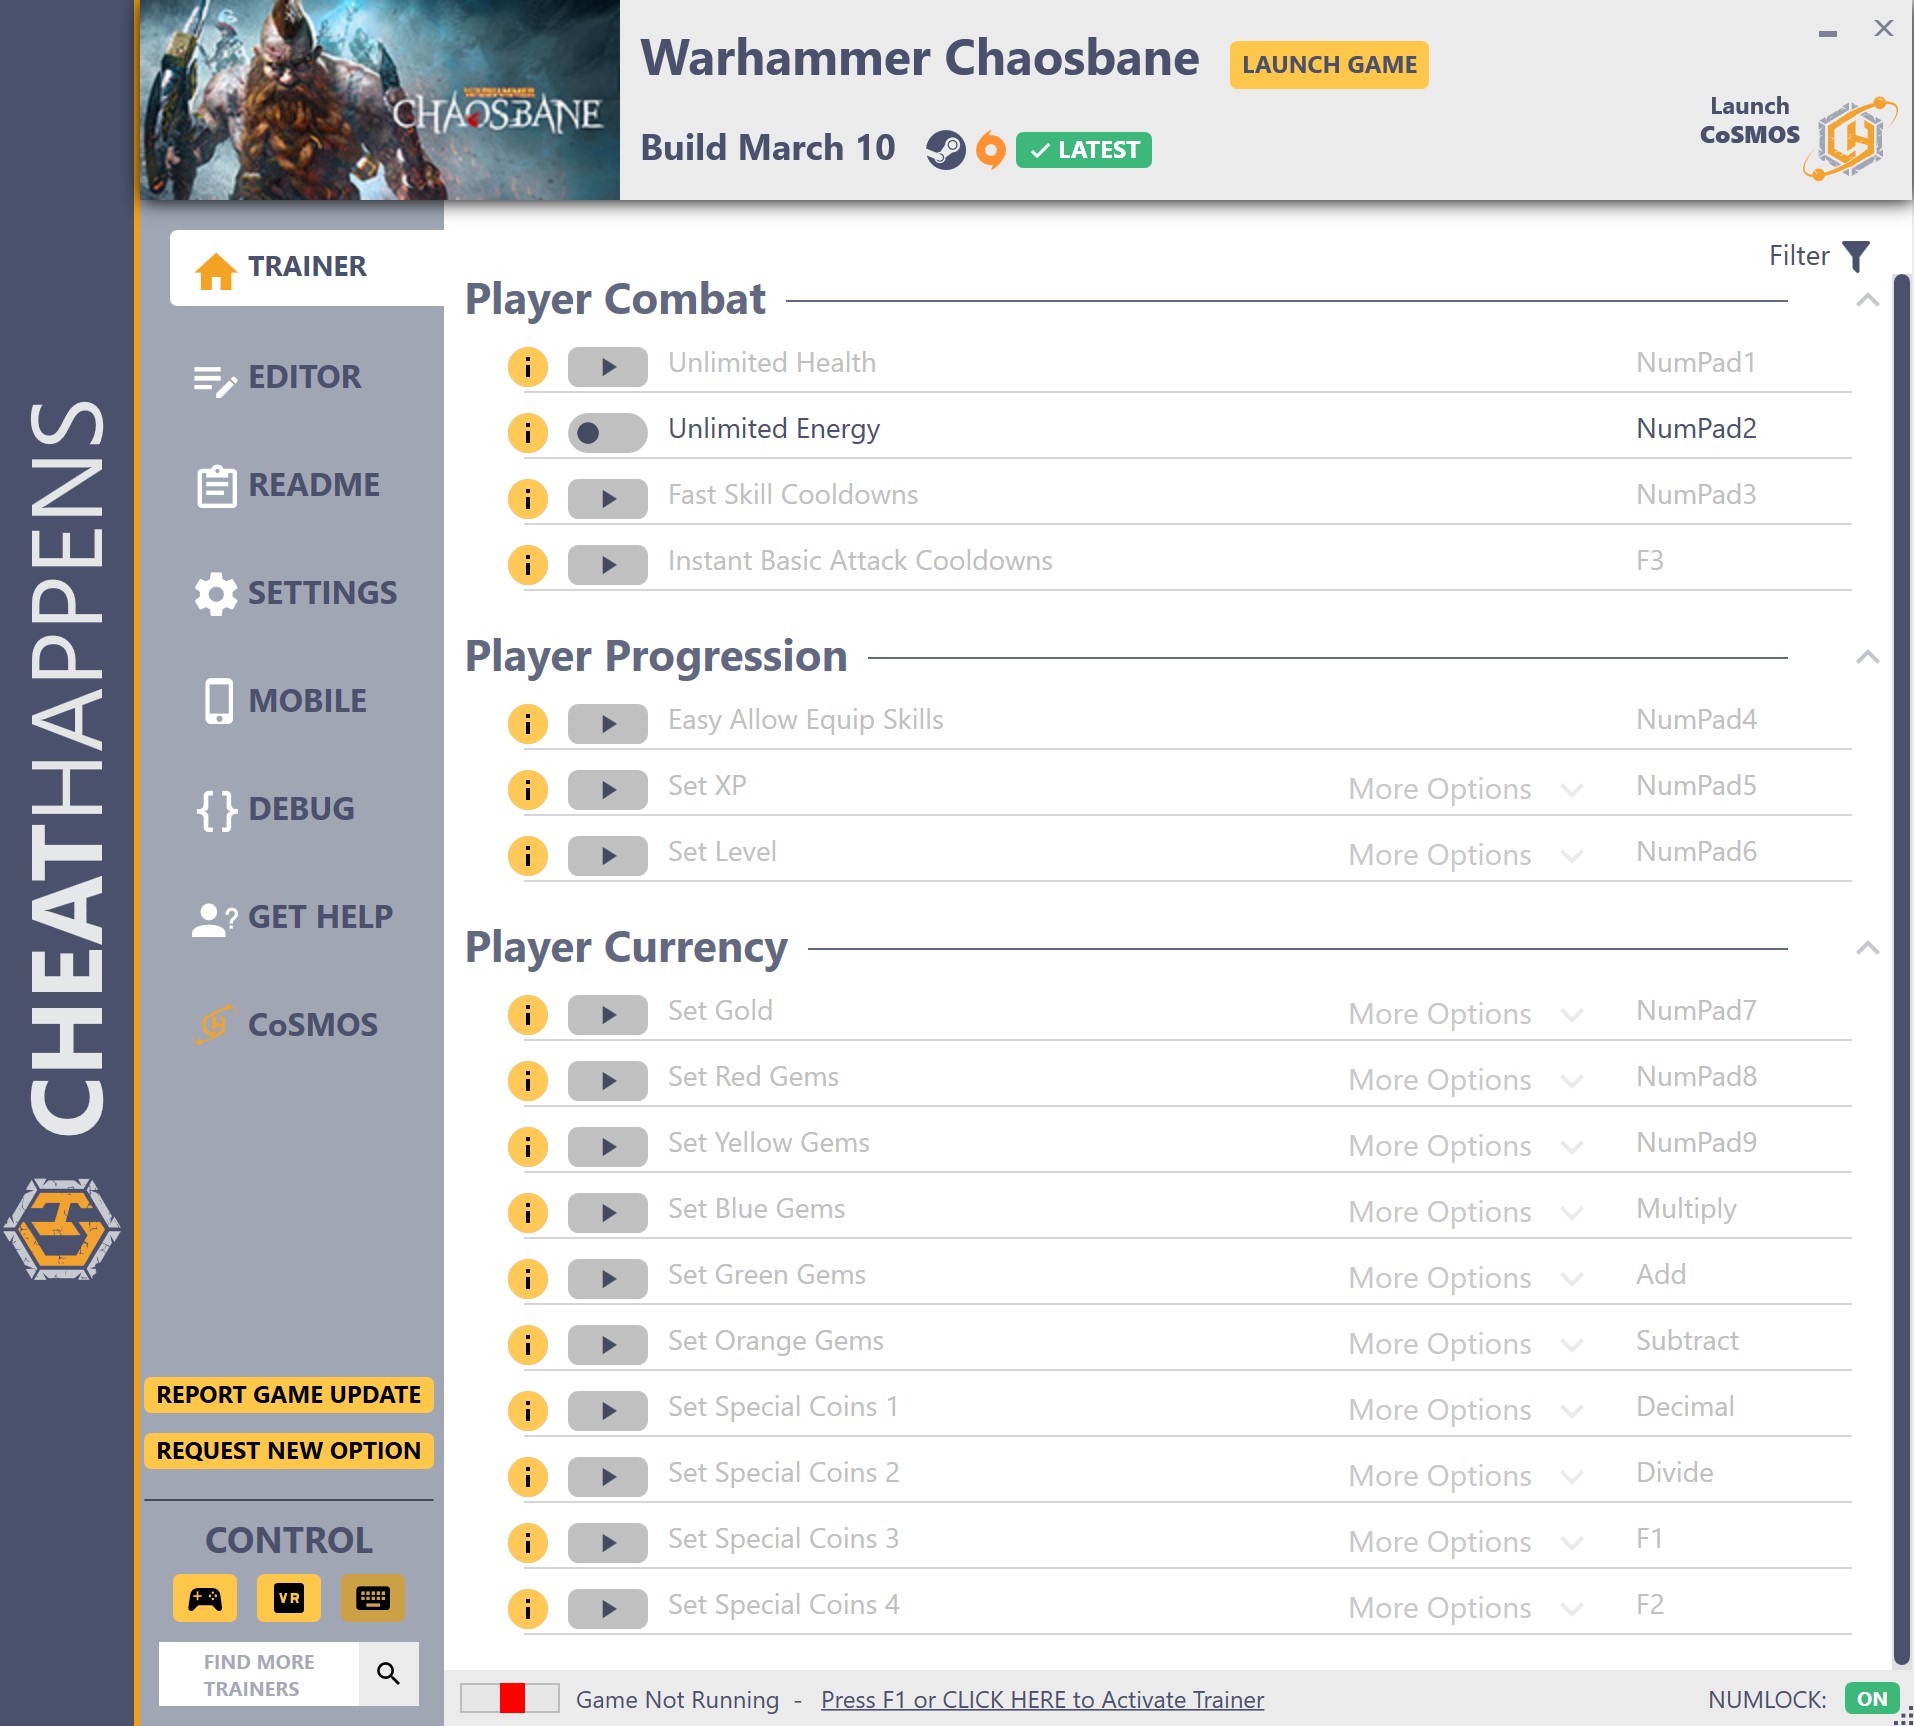
Task: Open GET HELP in sidebar
Action: (x=292, y=918)
